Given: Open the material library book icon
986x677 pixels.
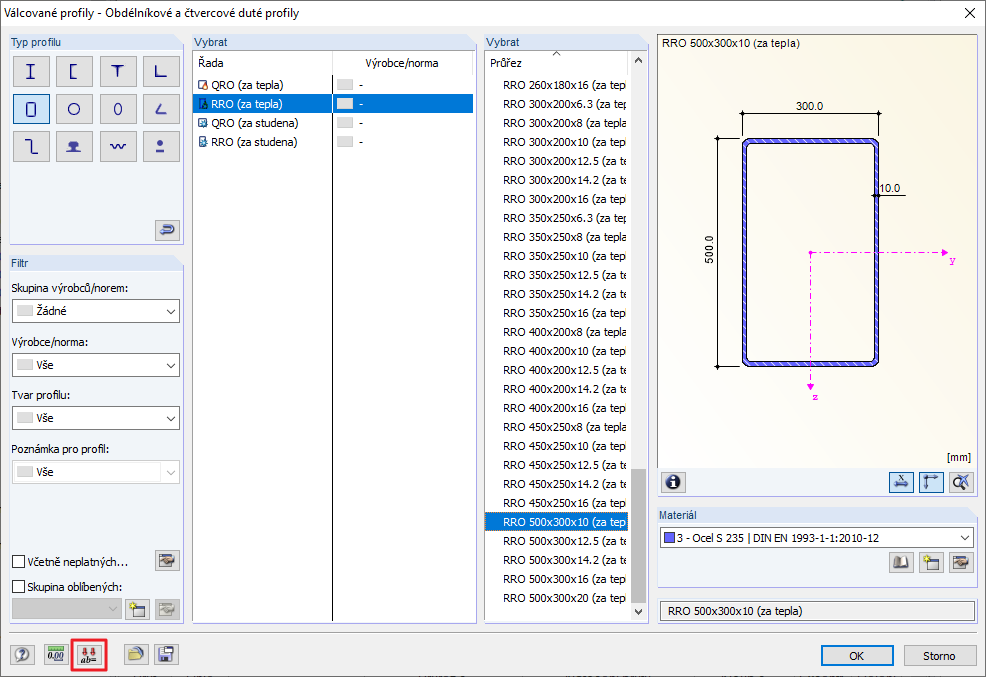Looking at the screenshot, I should tap(901, 562).
